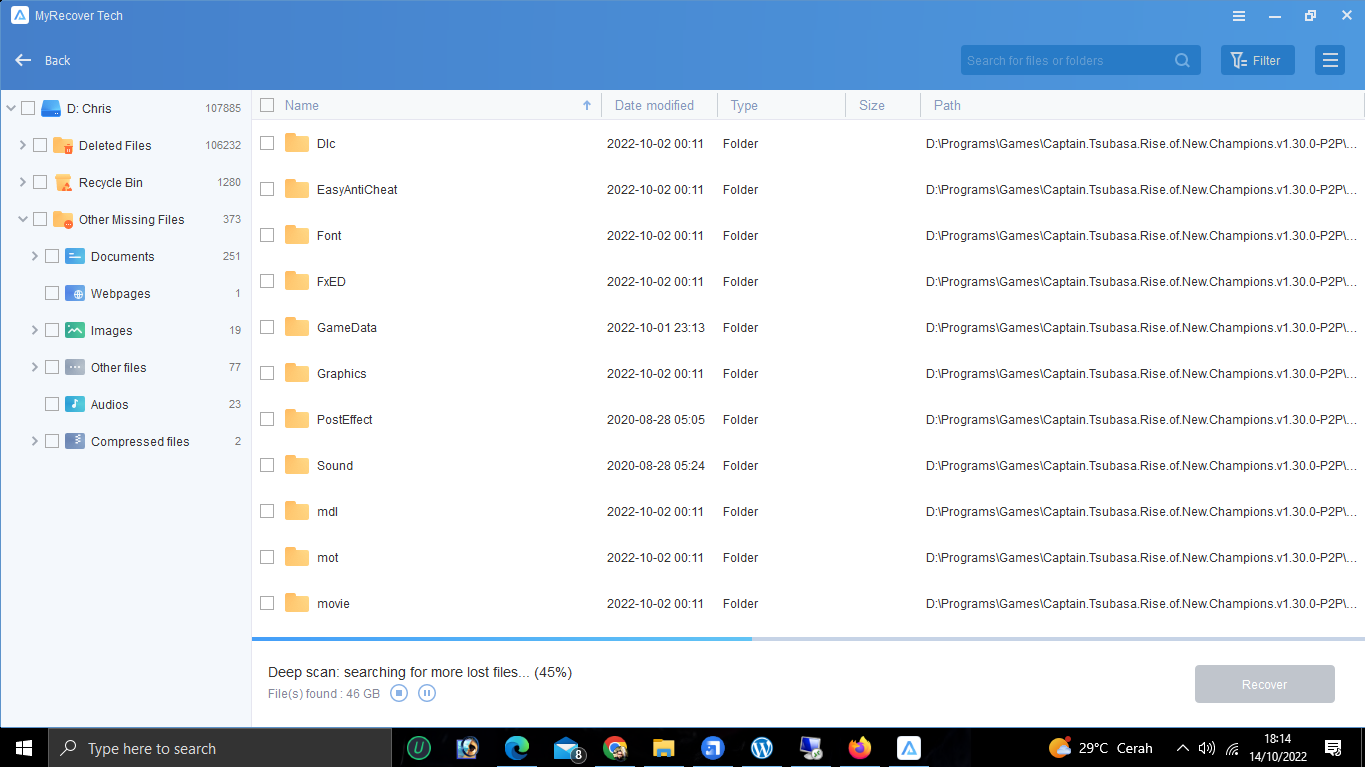Collapse the Other Missing Files node

(23, 219)
